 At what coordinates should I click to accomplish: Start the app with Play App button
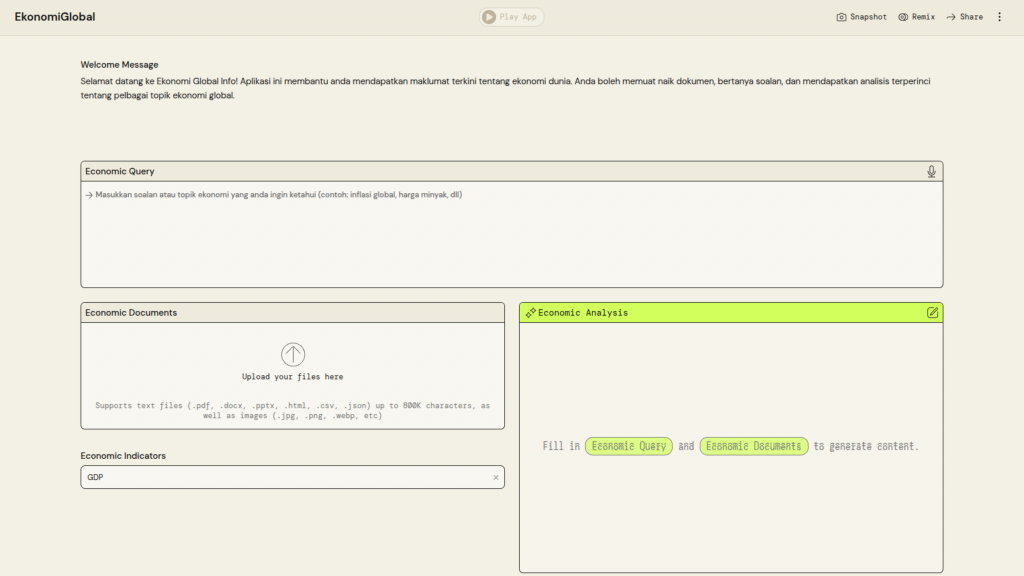point(512,17)
